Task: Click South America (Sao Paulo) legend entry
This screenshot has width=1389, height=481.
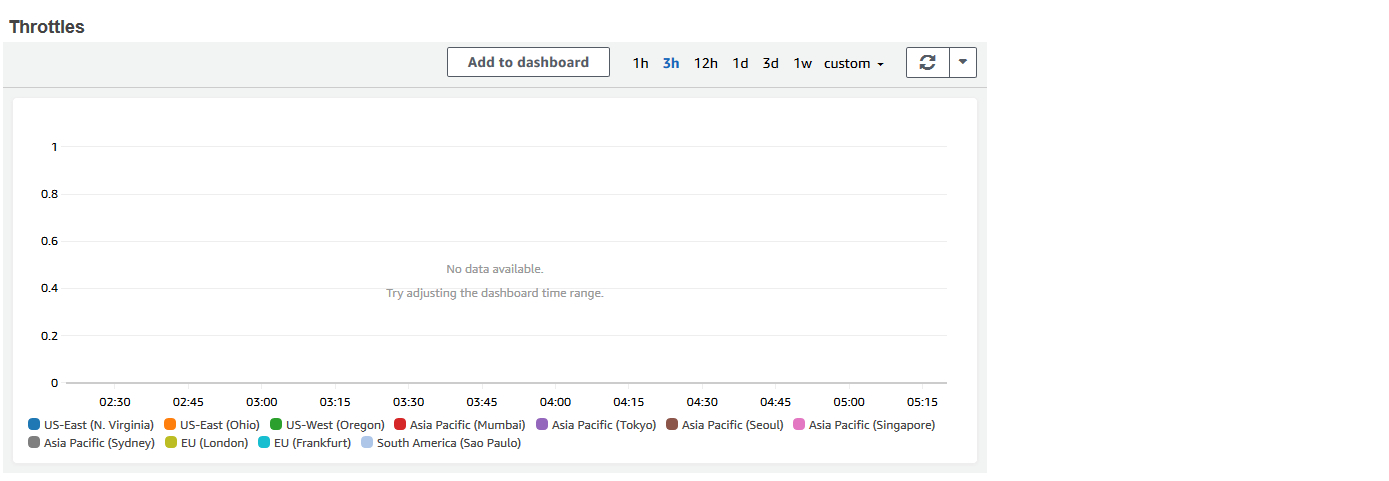Action: [x=441, y=443]
